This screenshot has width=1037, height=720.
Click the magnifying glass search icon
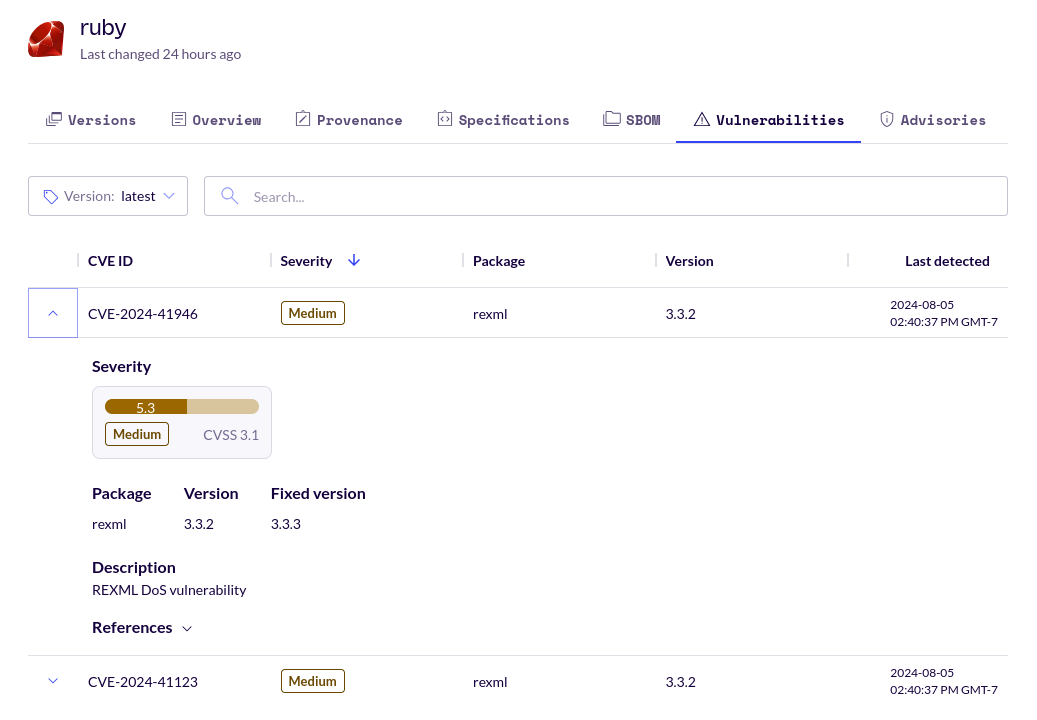pos(229,195)
